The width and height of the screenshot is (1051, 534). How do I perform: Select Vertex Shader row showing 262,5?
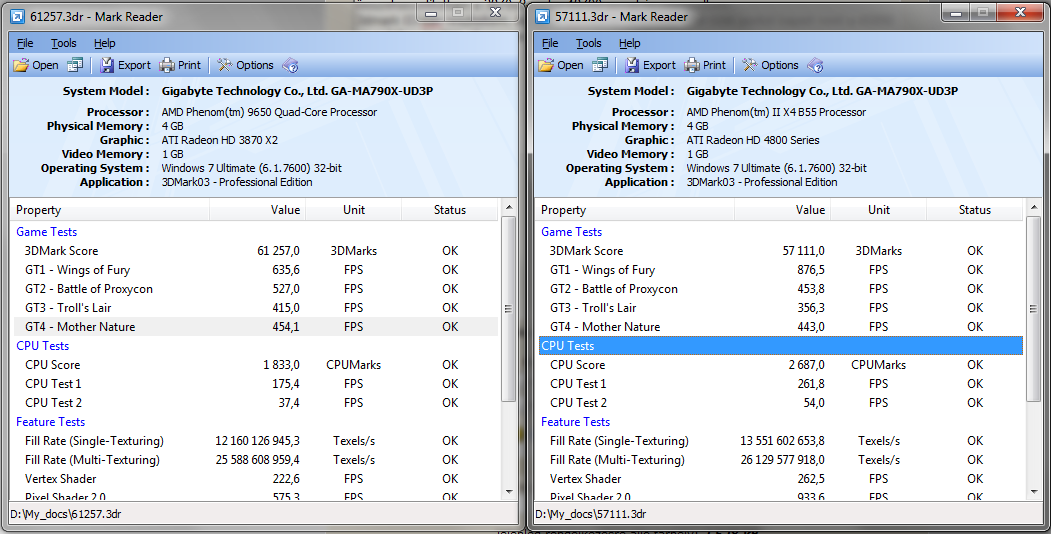[x=781, y=479]
